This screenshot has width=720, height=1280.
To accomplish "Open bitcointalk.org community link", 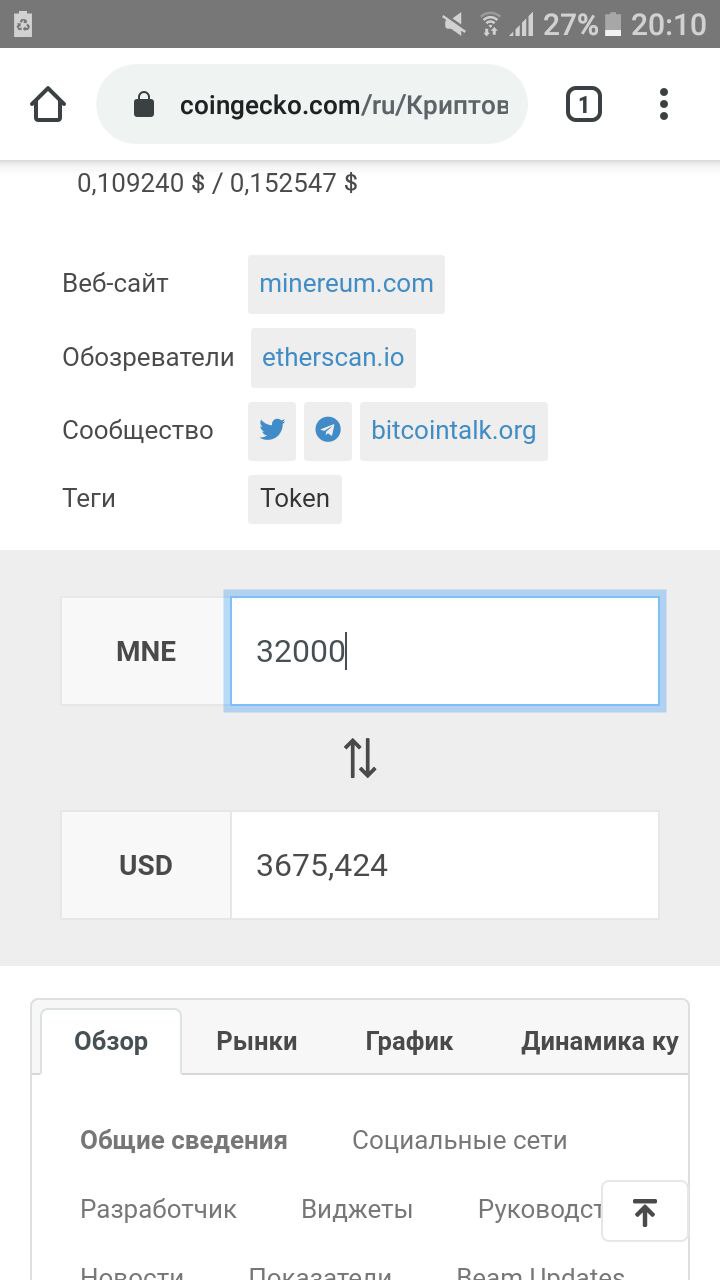I will pos(453,431).
